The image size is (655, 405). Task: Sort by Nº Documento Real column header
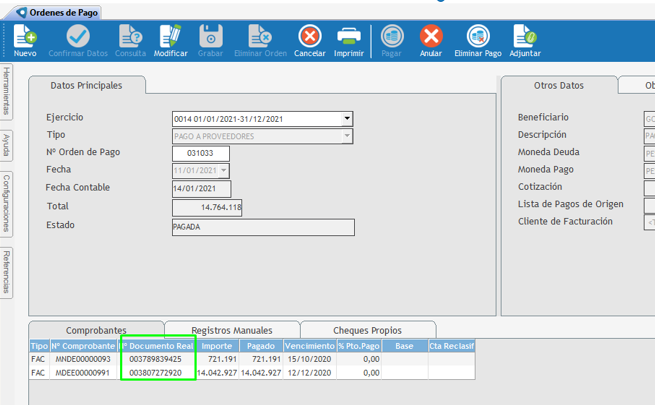156,346
